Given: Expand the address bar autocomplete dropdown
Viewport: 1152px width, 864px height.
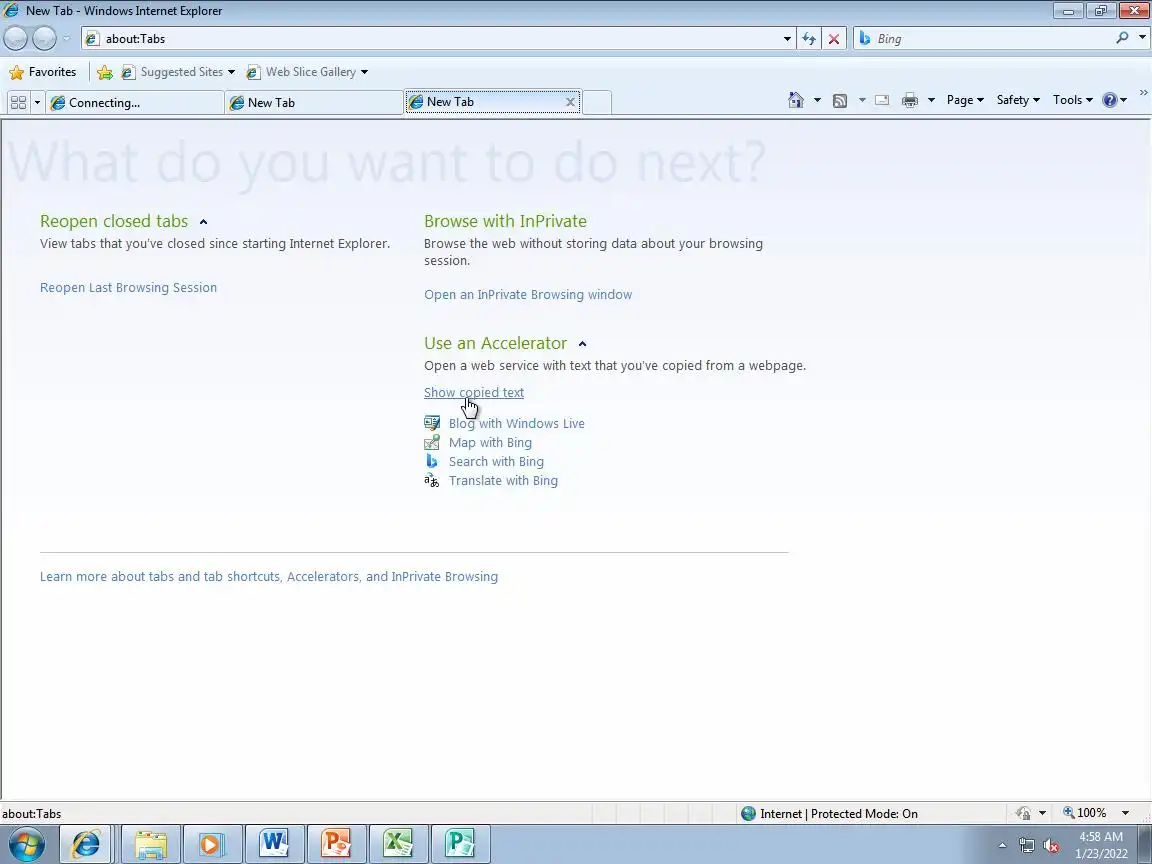Looking at the screenshot, I should tap(787, 39).
